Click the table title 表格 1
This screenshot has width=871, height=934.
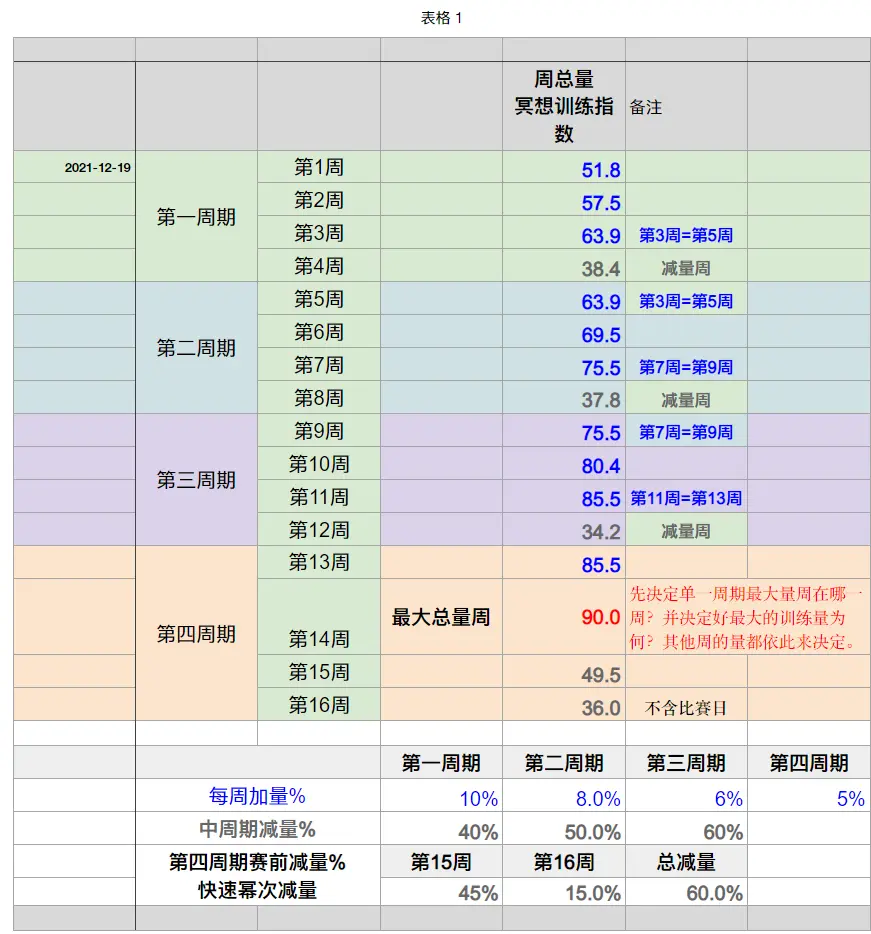point(441,18)
